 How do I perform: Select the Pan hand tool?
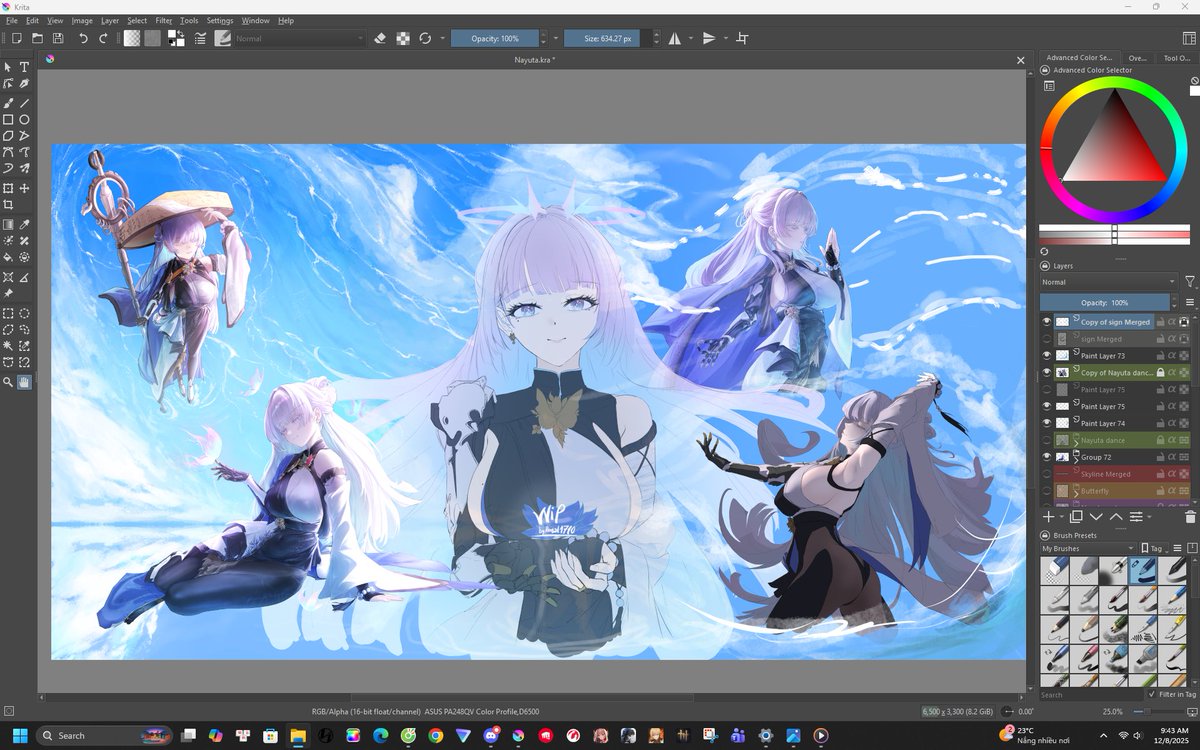tap(24, 382)
